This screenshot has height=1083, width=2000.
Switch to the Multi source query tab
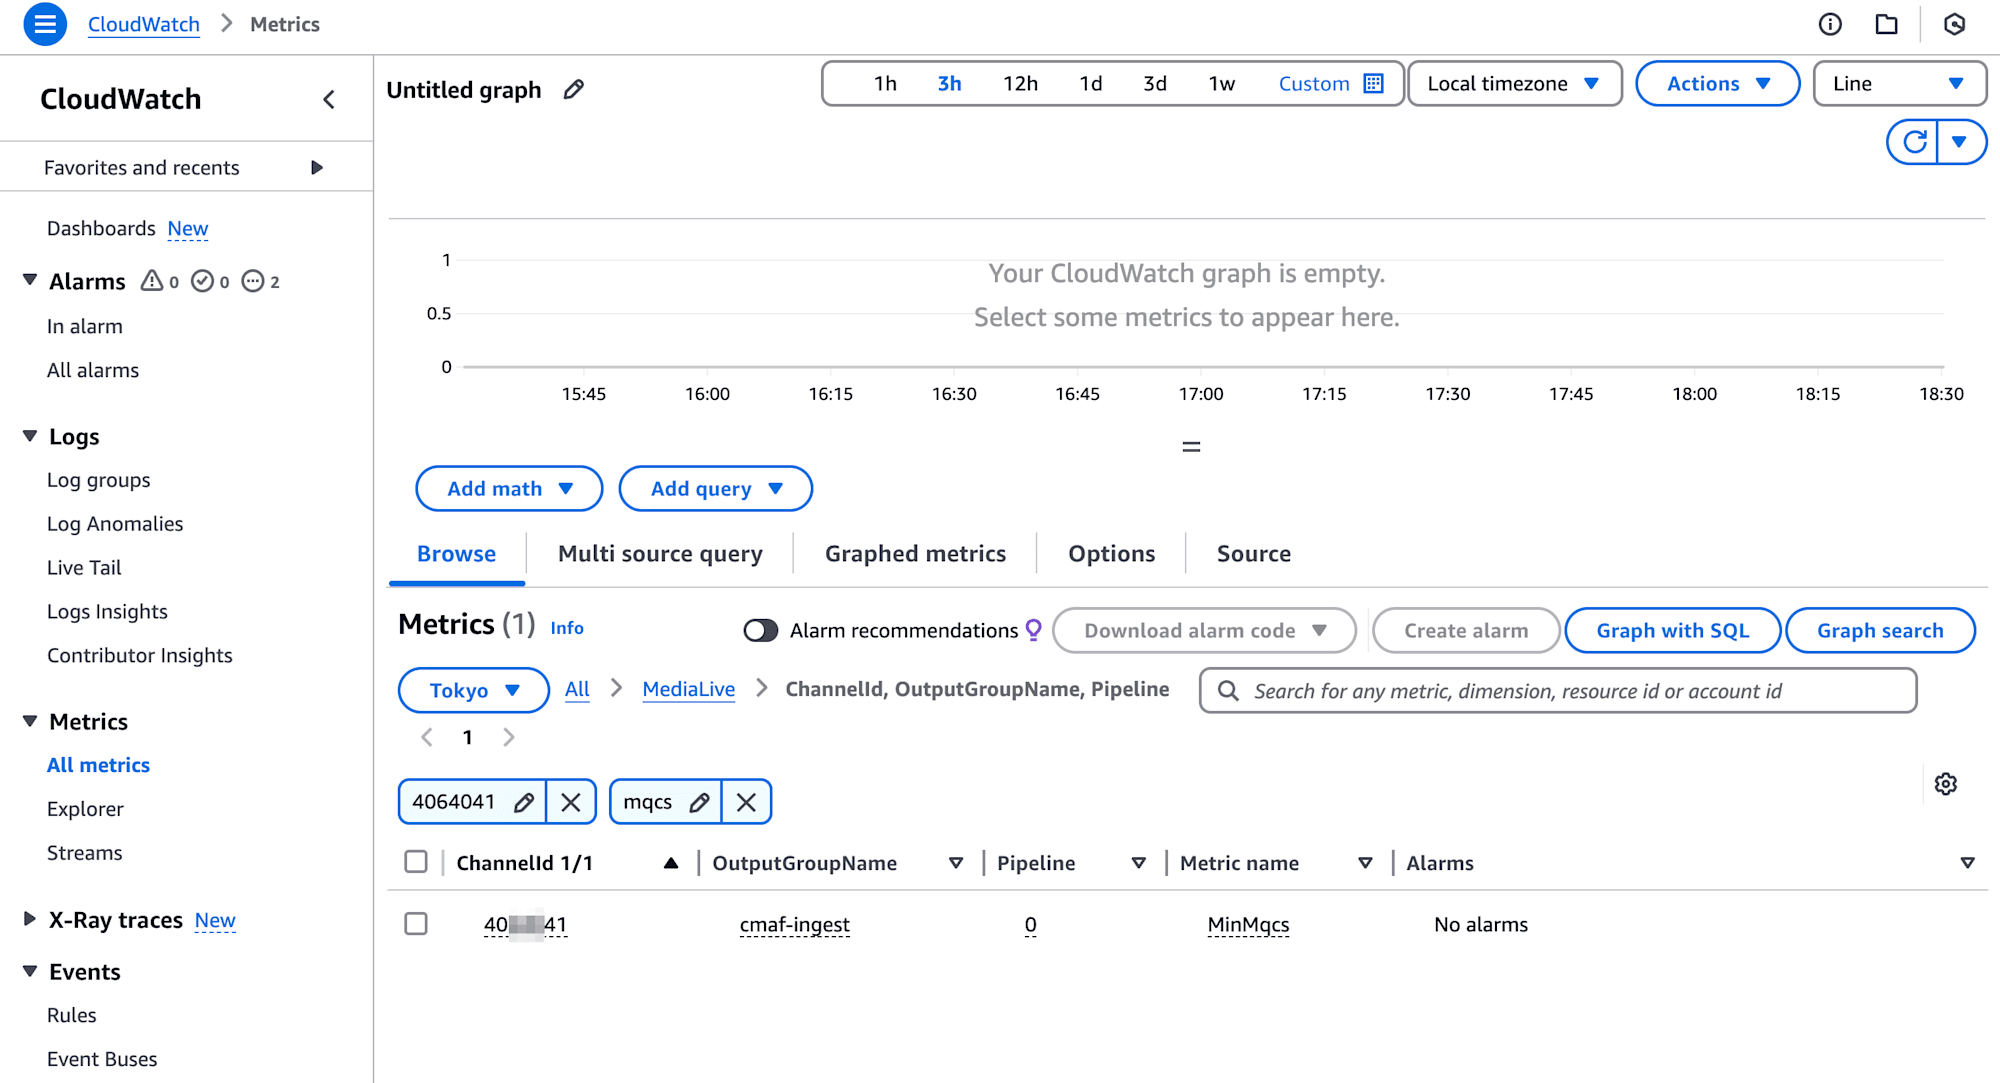[x=660, y=554]
